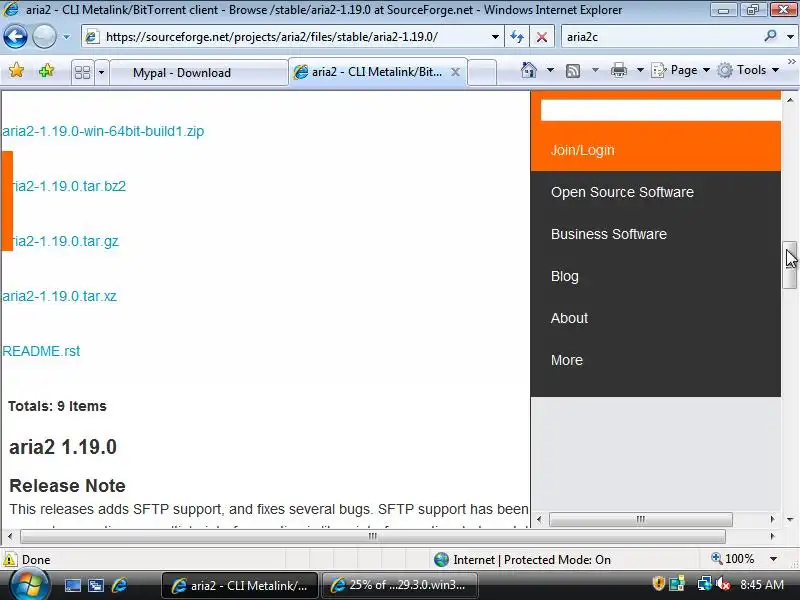Switch to the Mypal - Download tab
800x600 pixels.
[199, 72]
